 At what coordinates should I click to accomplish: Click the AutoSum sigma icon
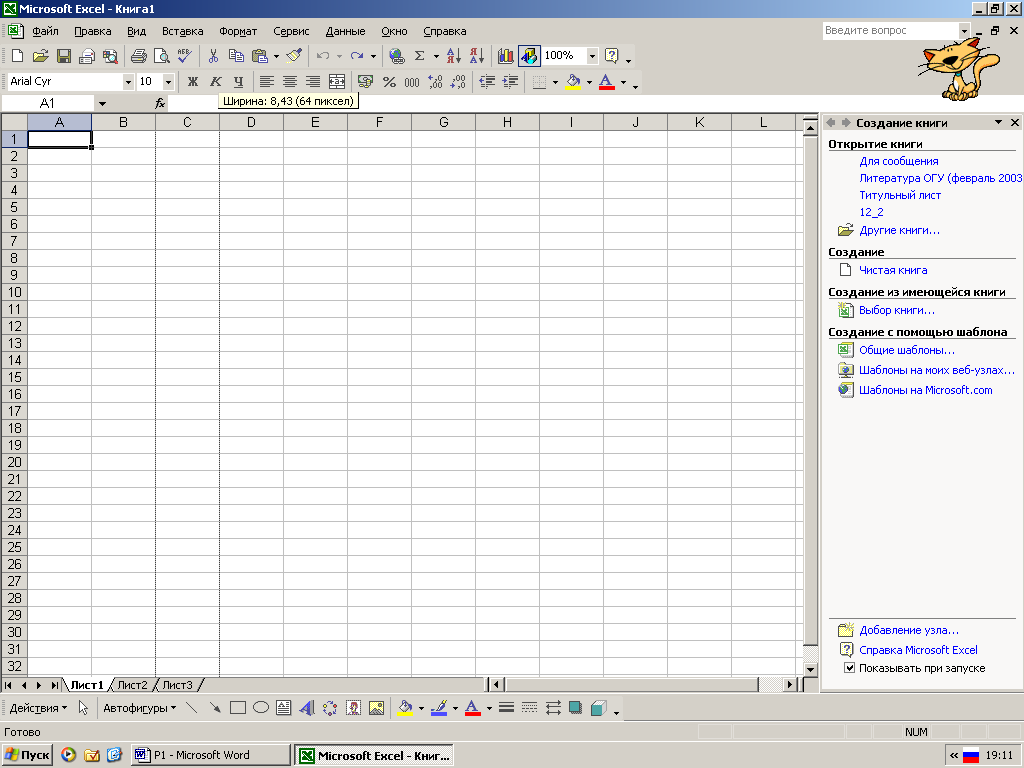tap(420, 56)
